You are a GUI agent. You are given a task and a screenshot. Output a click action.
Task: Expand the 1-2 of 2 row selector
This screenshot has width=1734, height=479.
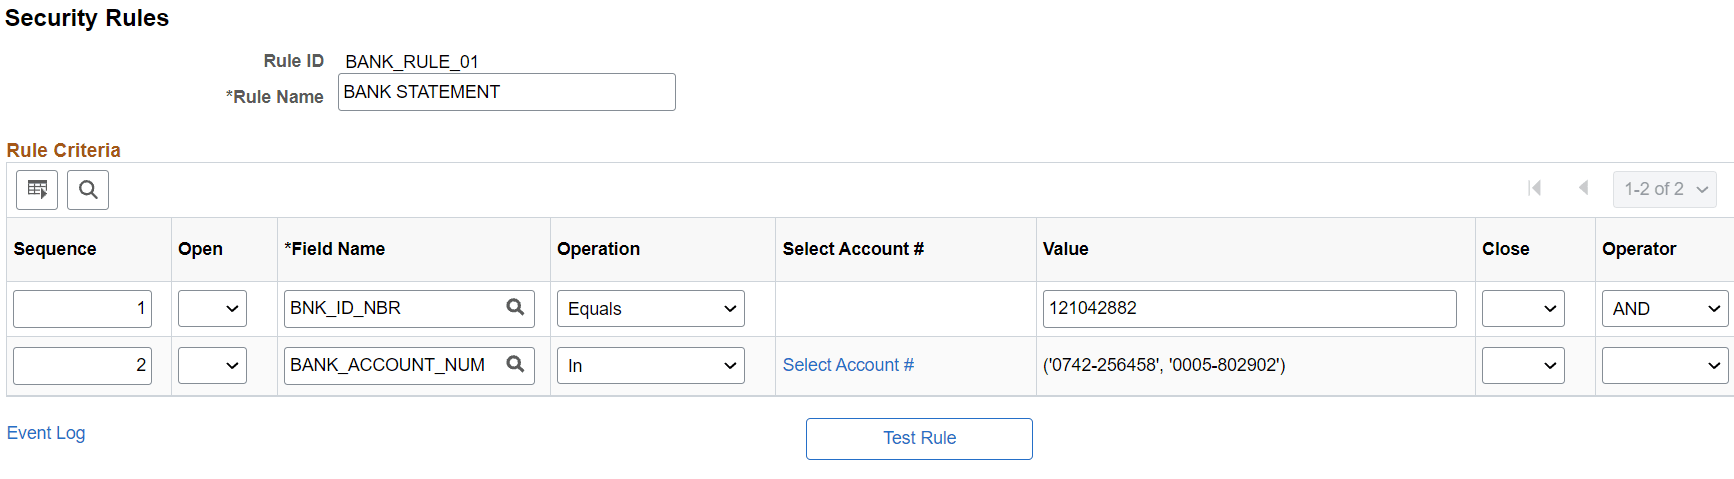click(x=1664, y=189)
